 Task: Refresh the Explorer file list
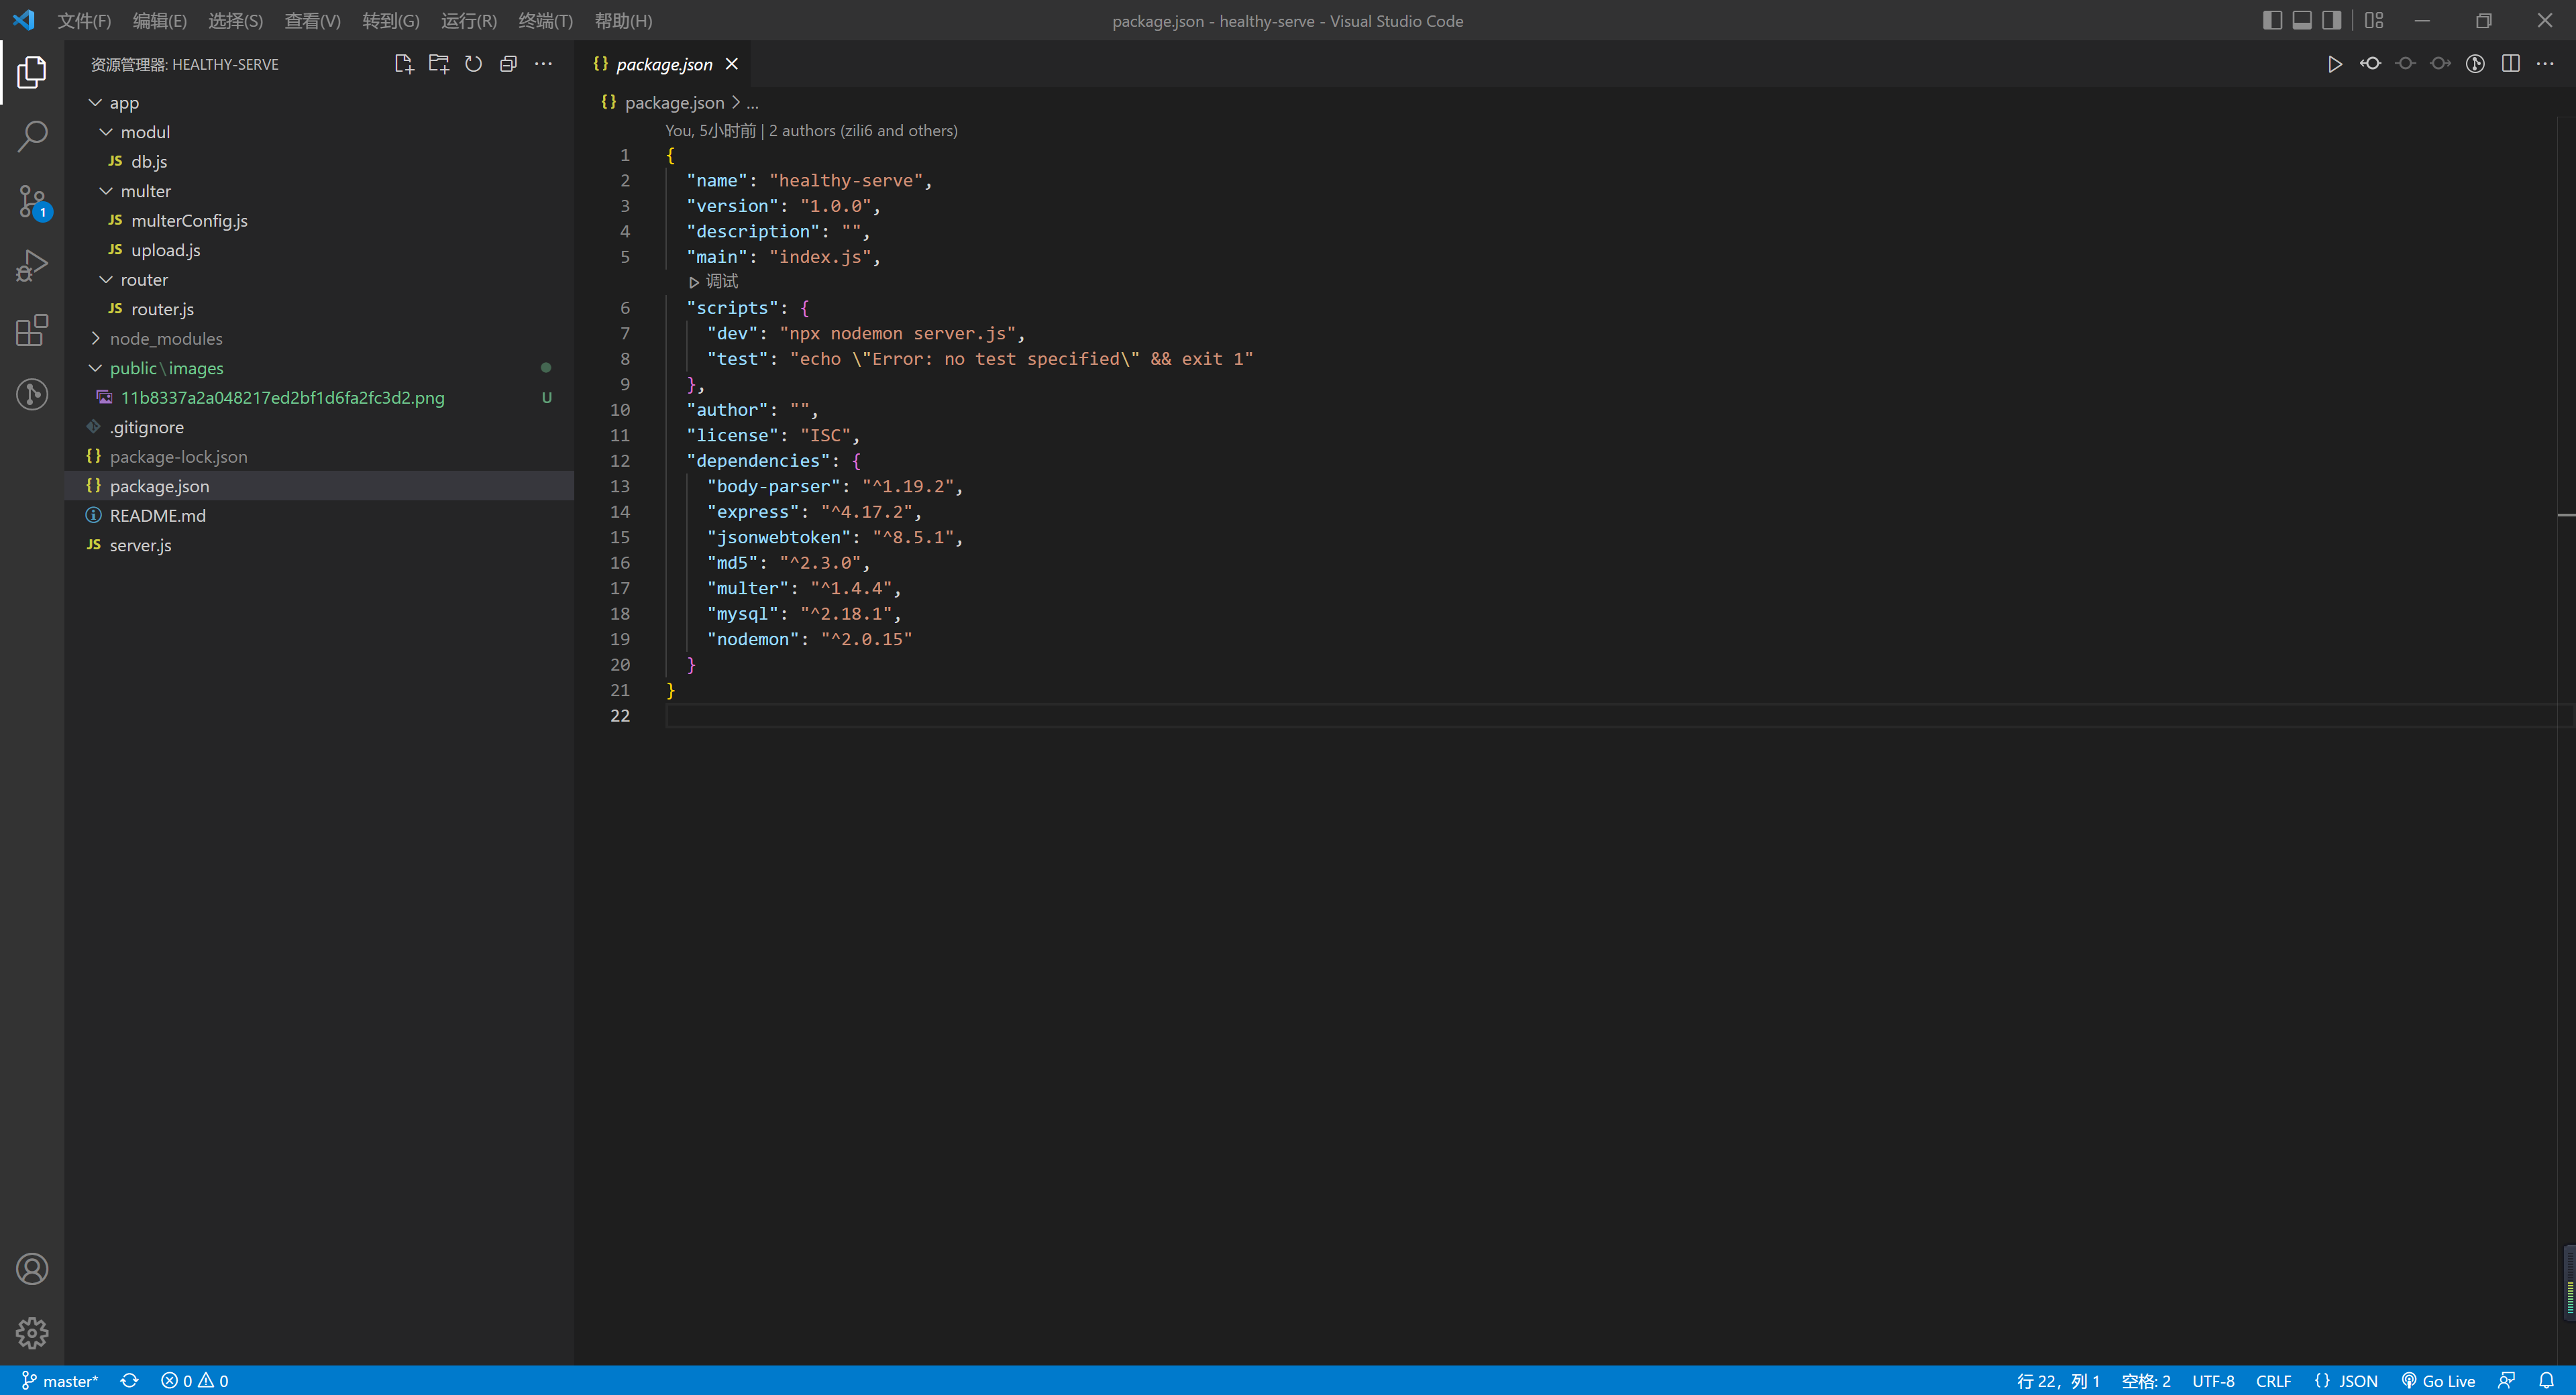[473, 63]
